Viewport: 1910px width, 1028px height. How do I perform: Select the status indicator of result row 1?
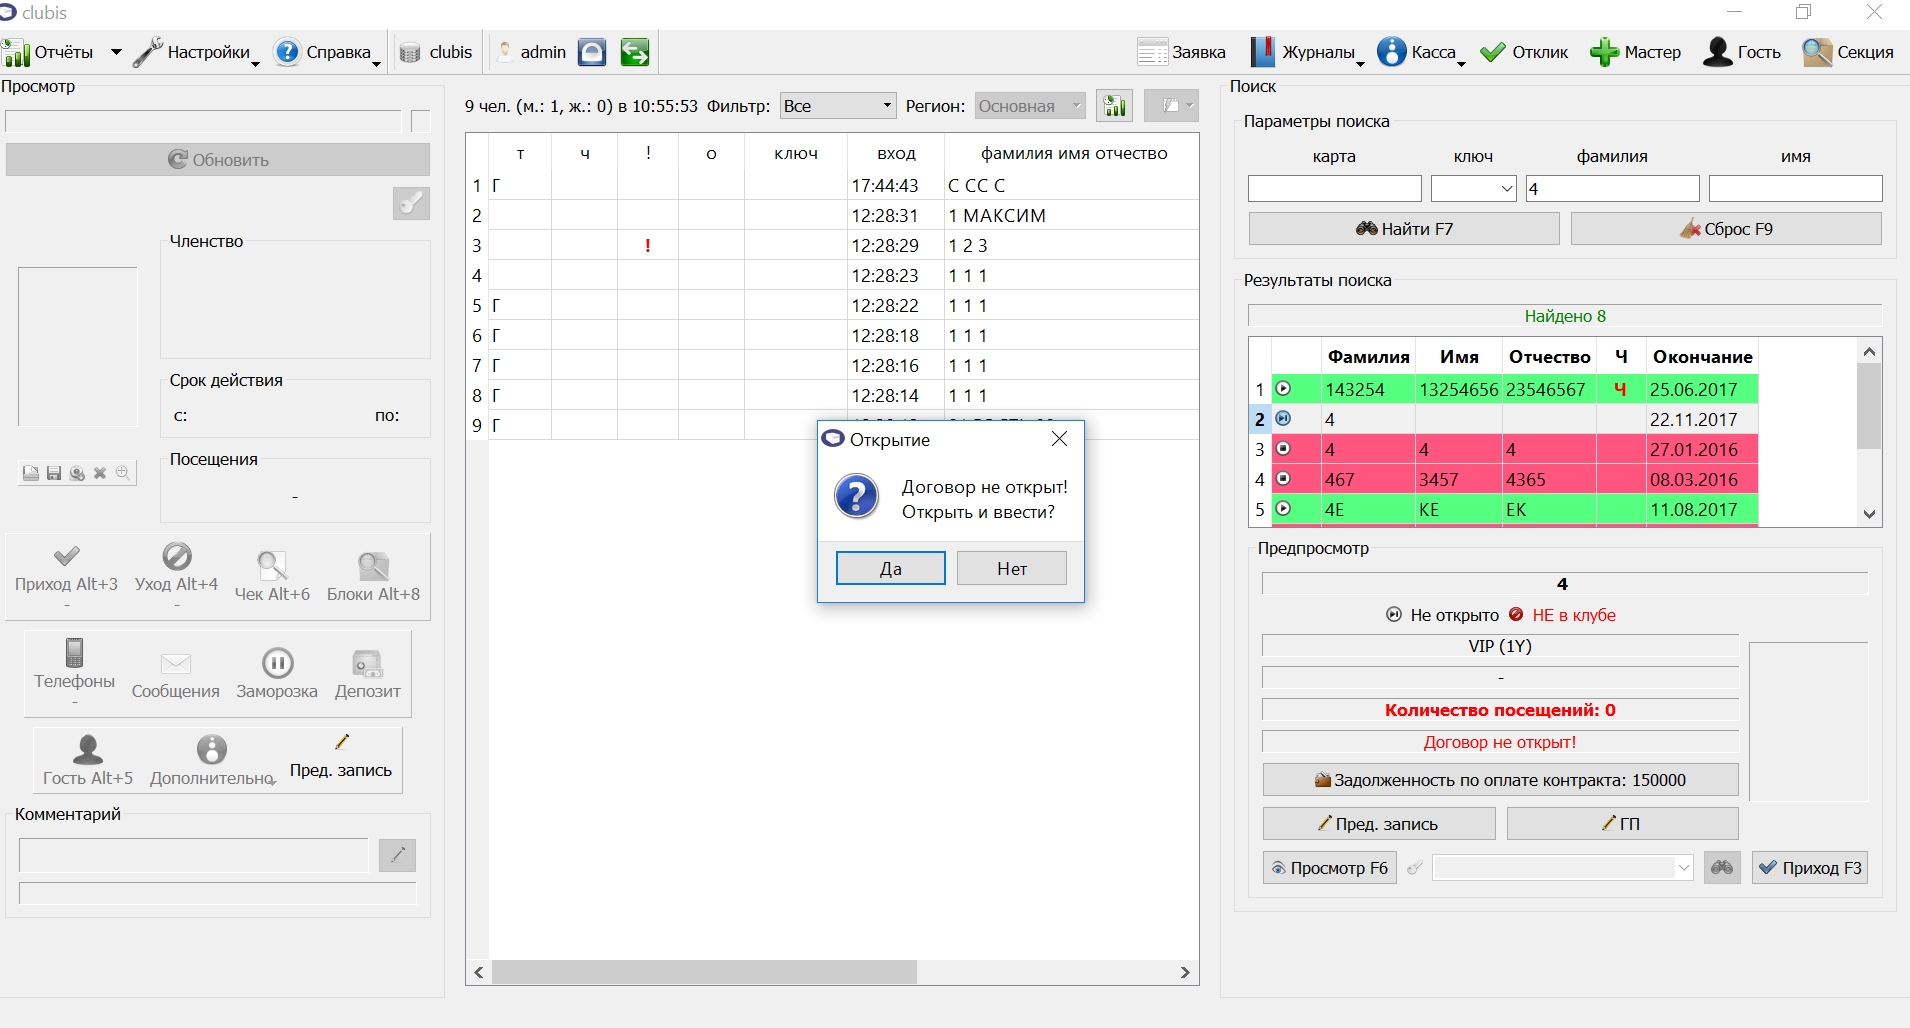1283,389
